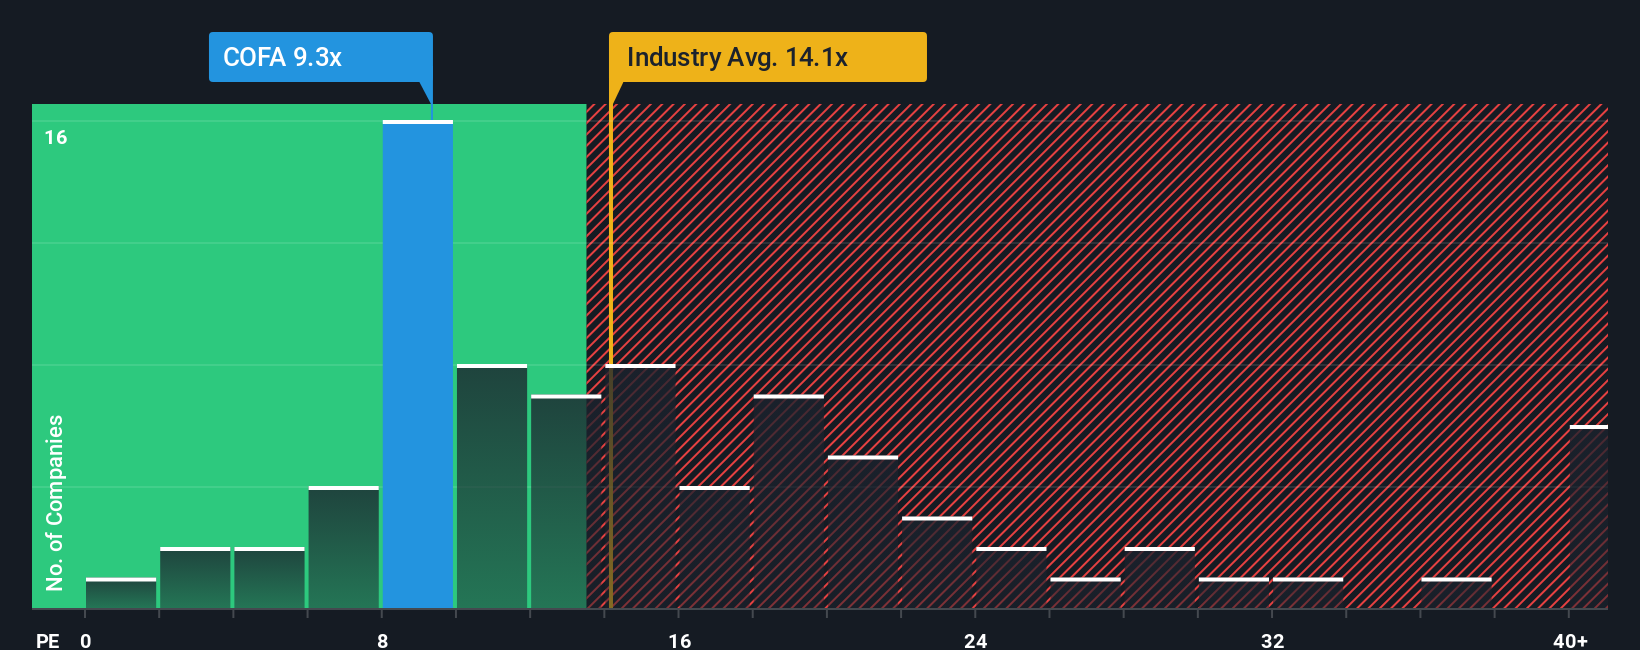
Task: Click the 32 tick on the PE axis
Action: tap(1273, 640)
